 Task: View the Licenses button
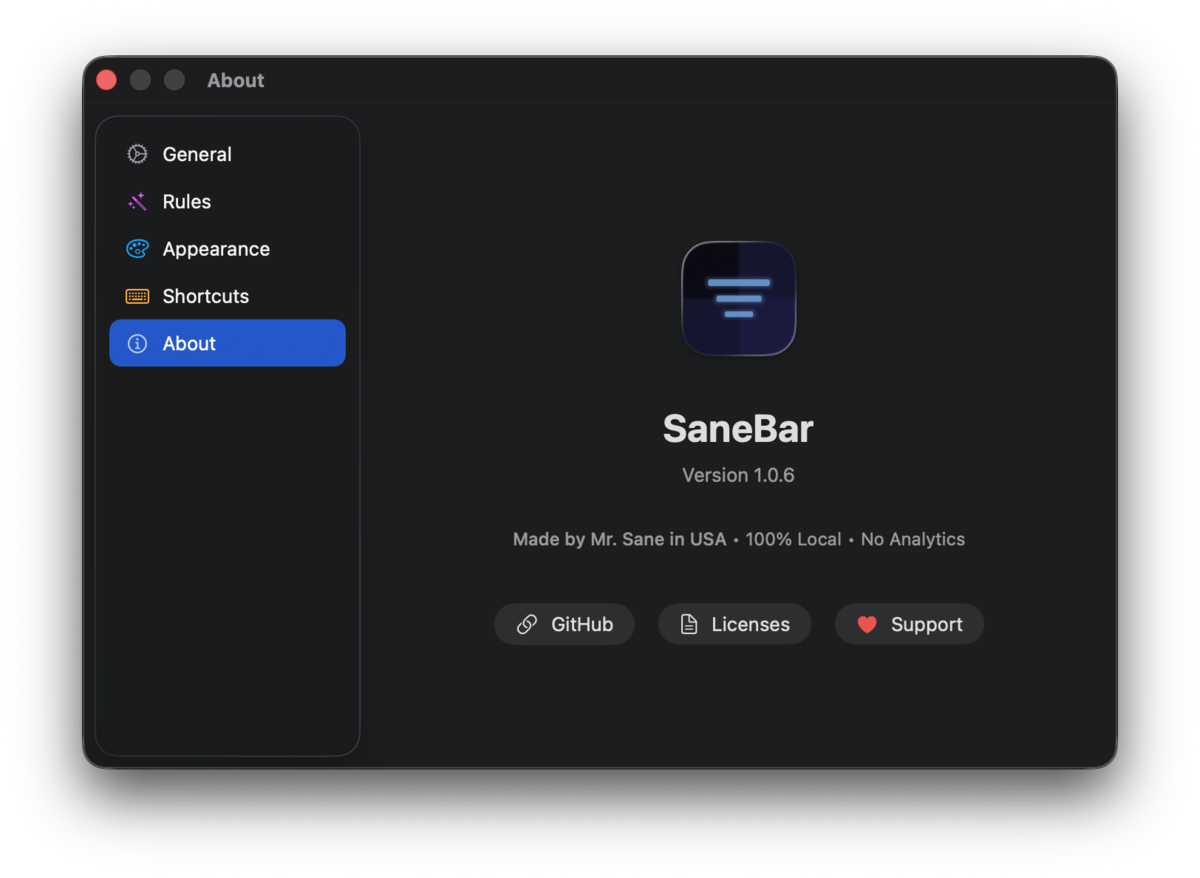tap(734, 624)
